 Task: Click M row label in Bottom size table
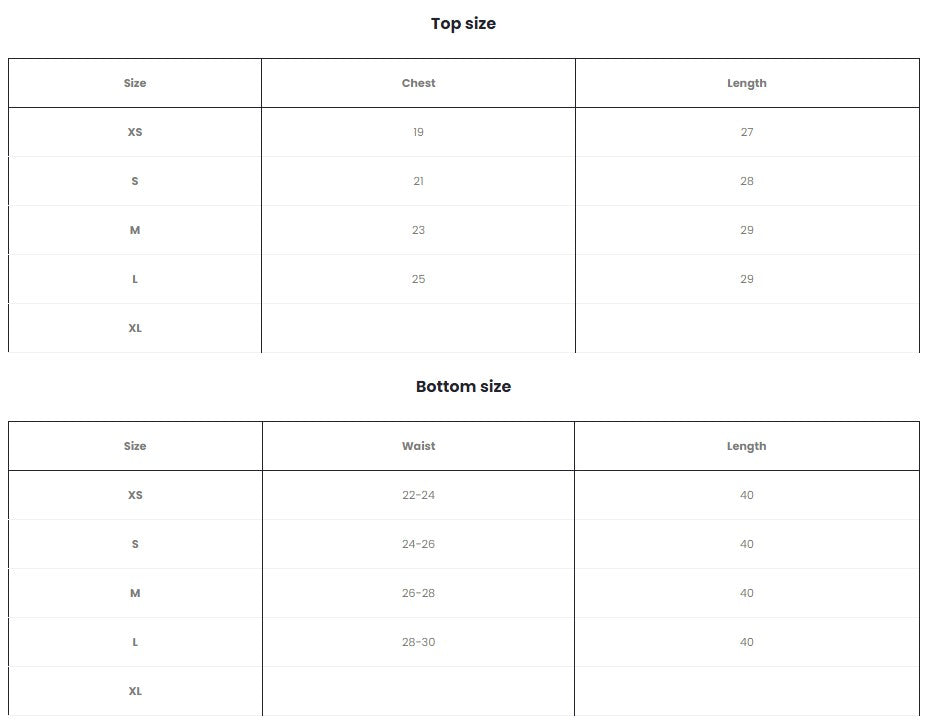click(x=135, y=593)
